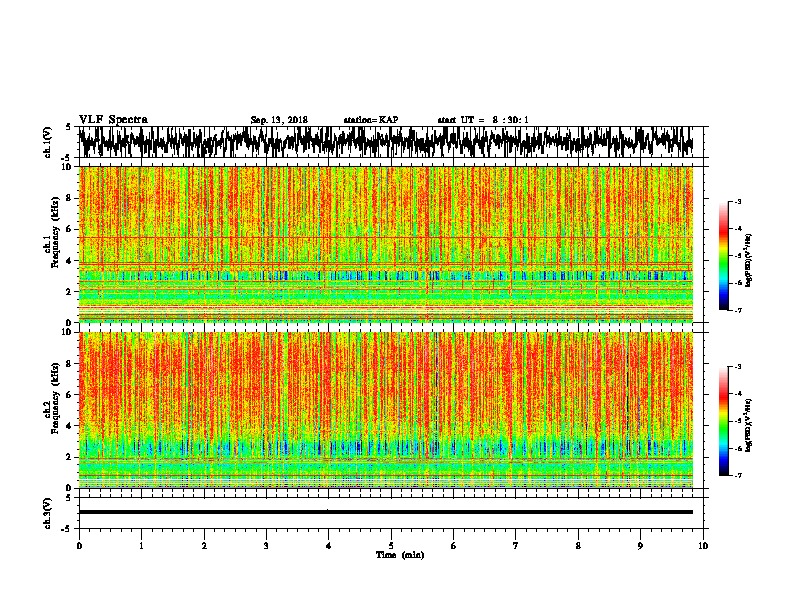Click the ch.1 colorbar "log(PSD)" label
Image resolution: width=792 pixels, height=612 pixels.
[x=749, y=260]
